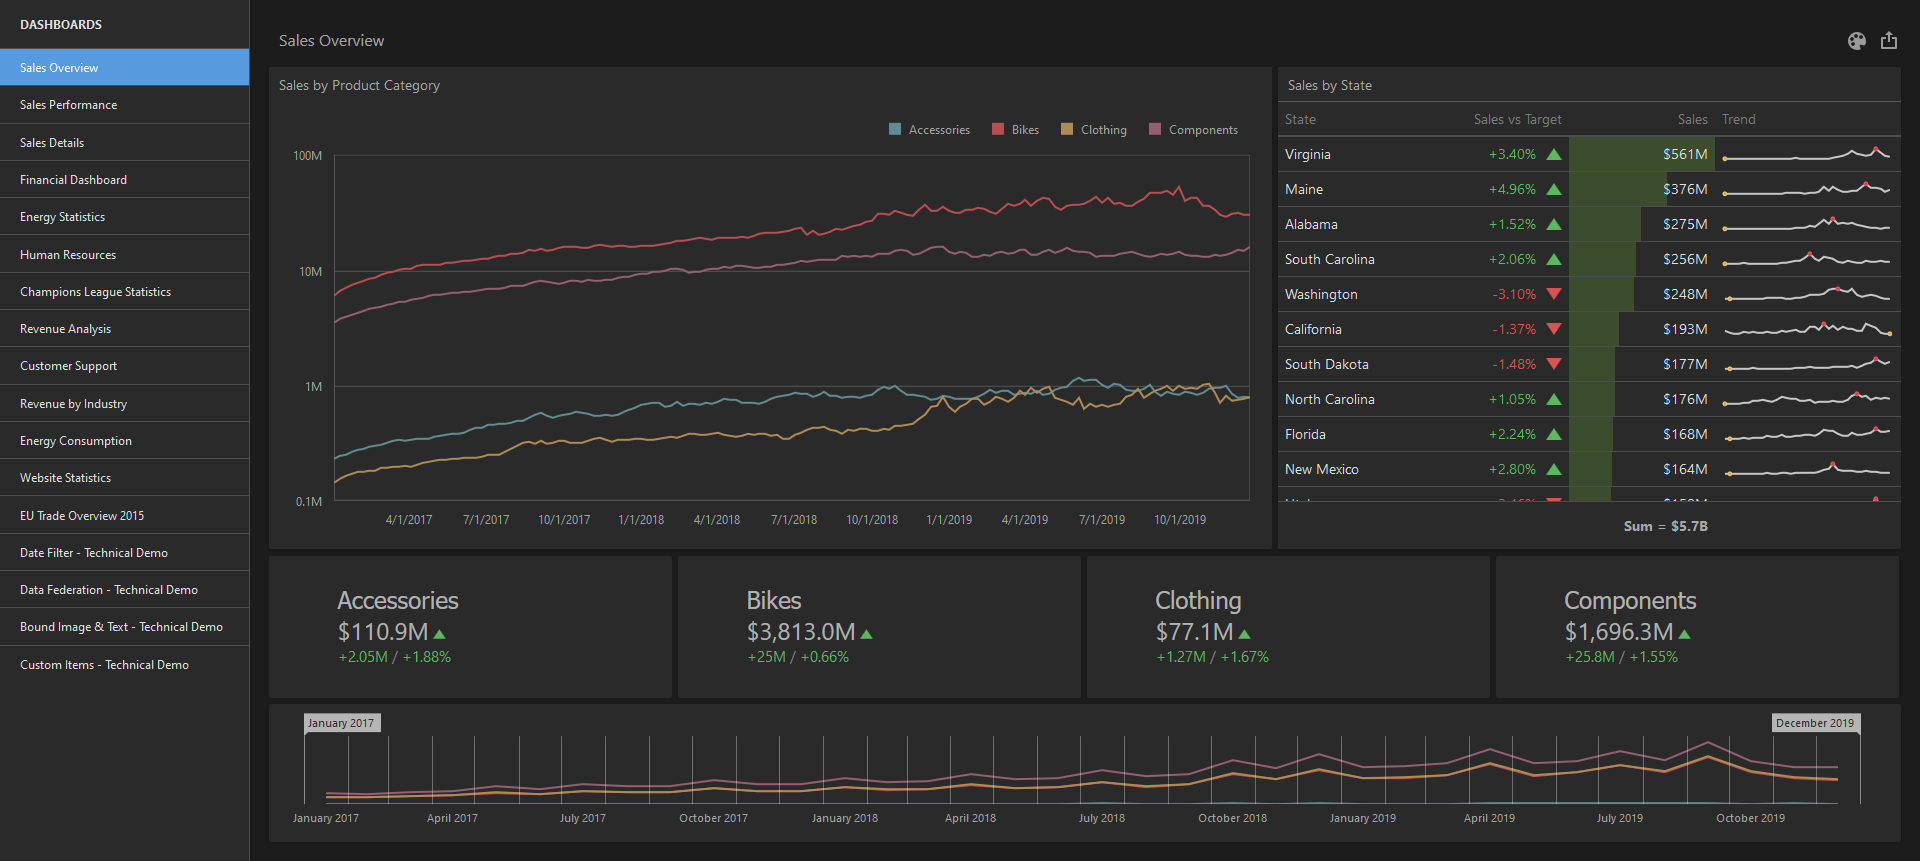Select the Maine row in Sales by State
This screenshot has height=861, width=1920.
click(1304, 189)
